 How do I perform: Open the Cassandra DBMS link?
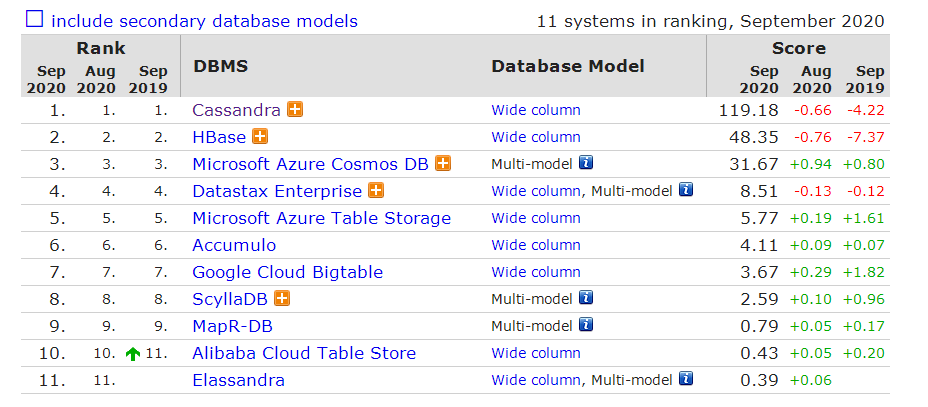point(236,110)
